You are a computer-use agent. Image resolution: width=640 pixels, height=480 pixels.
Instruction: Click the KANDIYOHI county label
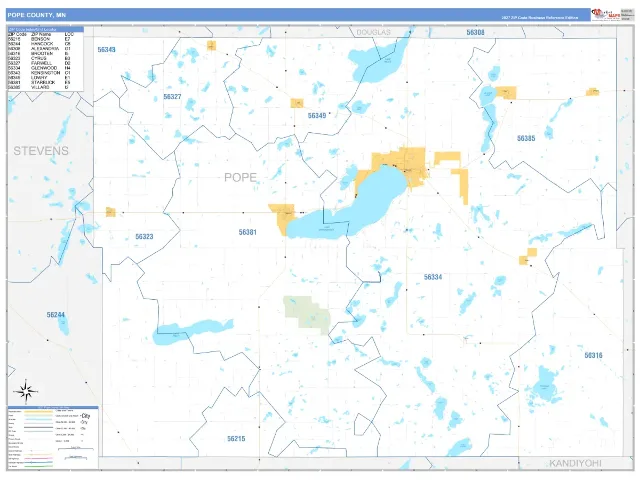(x=575, y=463)
